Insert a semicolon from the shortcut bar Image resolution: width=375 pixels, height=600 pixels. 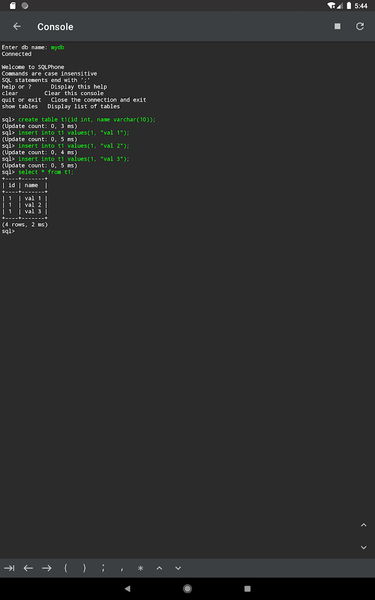pos(103,568)
